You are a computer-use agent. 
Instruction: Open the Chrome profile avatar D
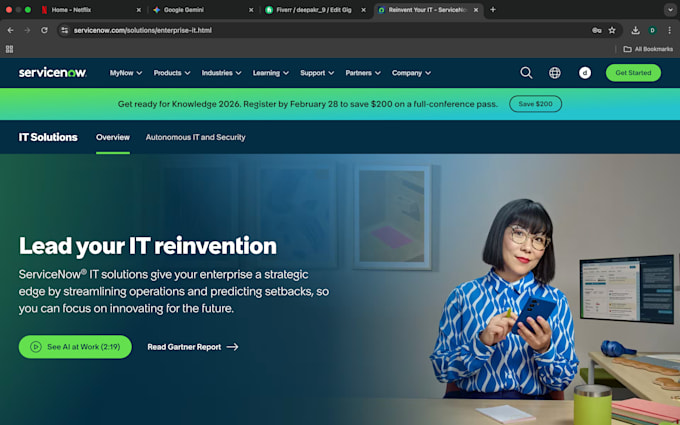(652, 30)
